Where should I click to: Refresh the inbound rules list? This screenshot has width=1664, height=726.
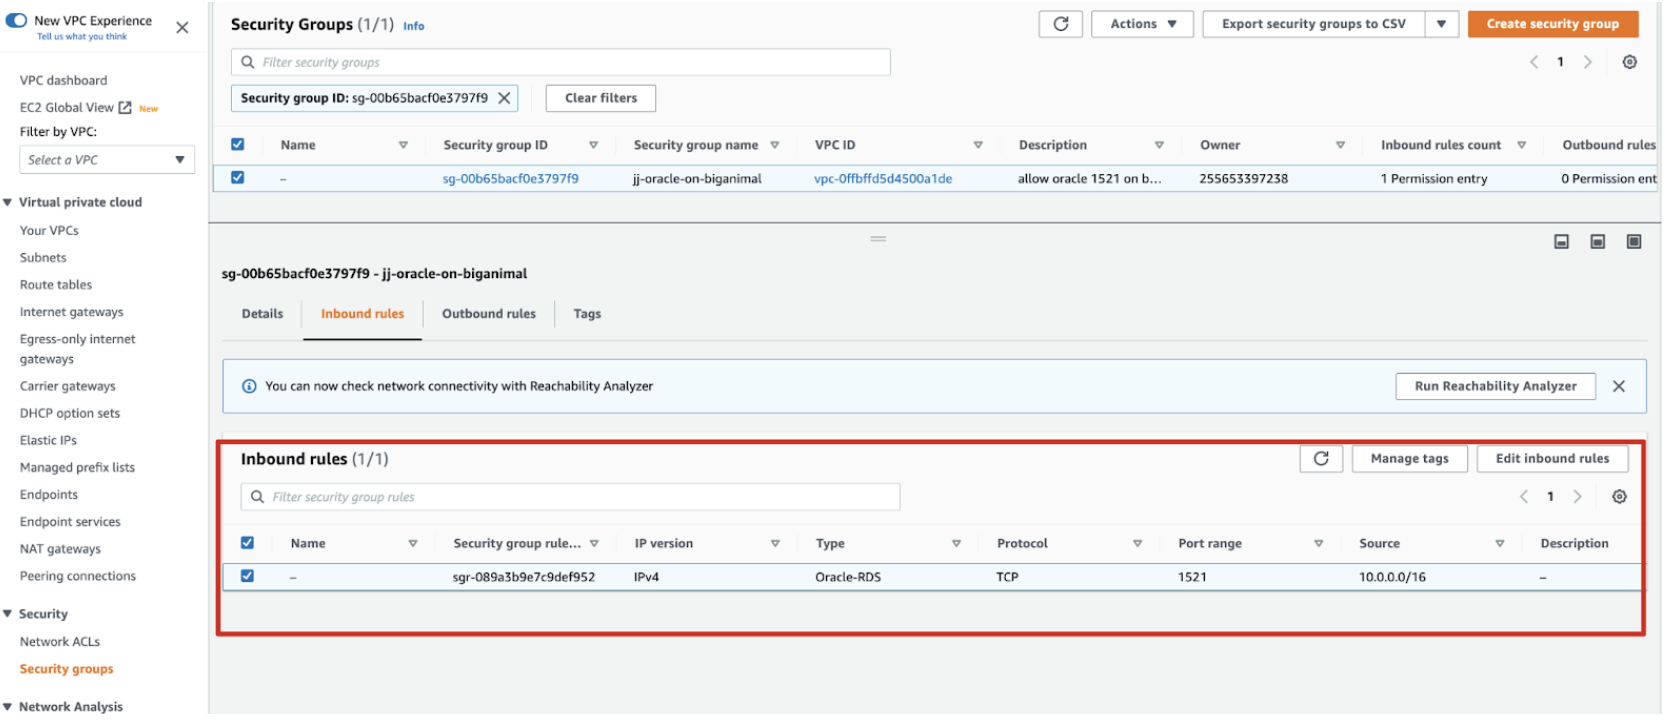pos(1321,459)
